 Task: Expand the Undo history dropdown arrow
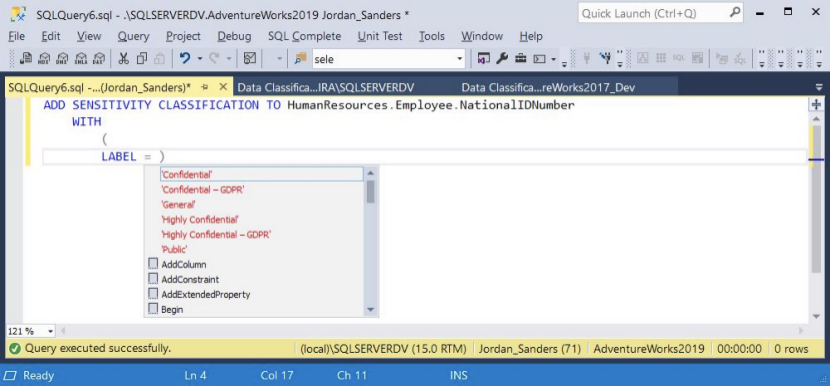pos(200,59)
